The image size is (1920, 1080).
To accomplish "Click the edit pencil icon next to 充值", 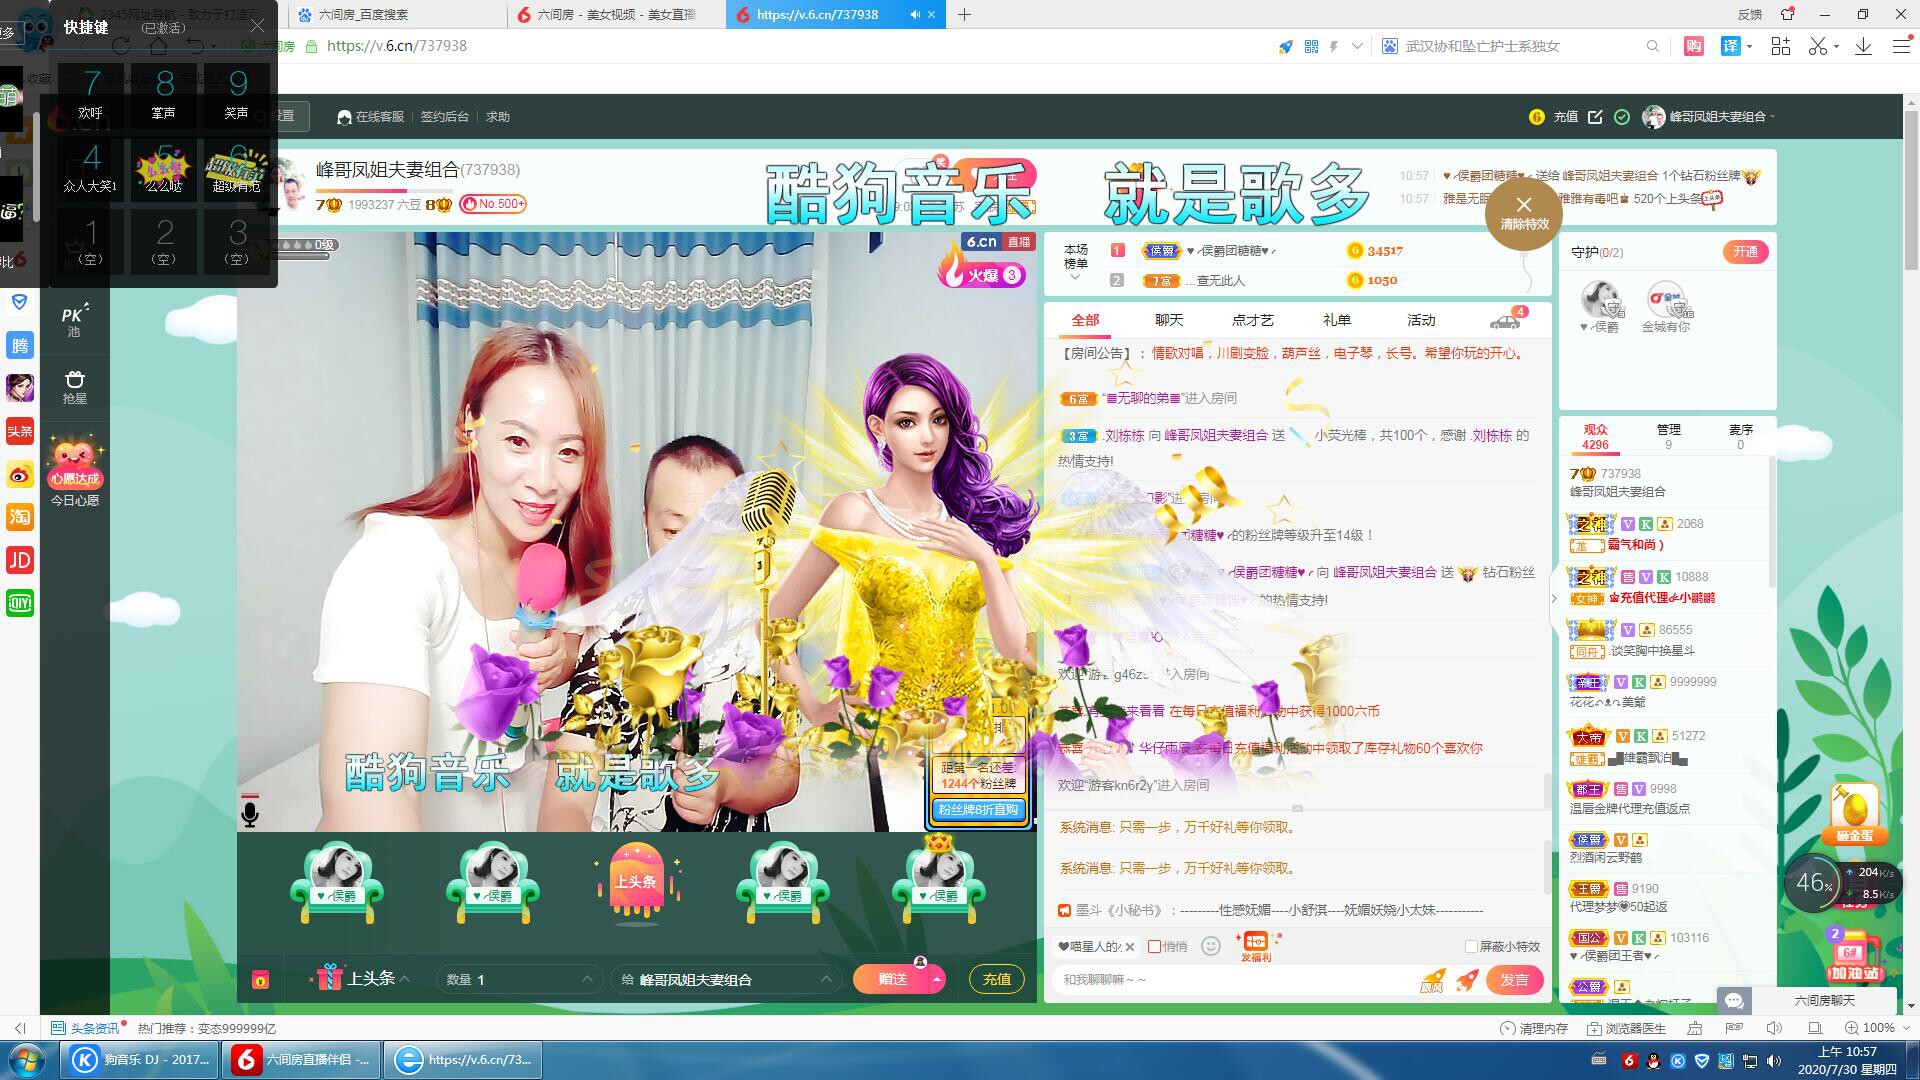I will (1595, 117).
